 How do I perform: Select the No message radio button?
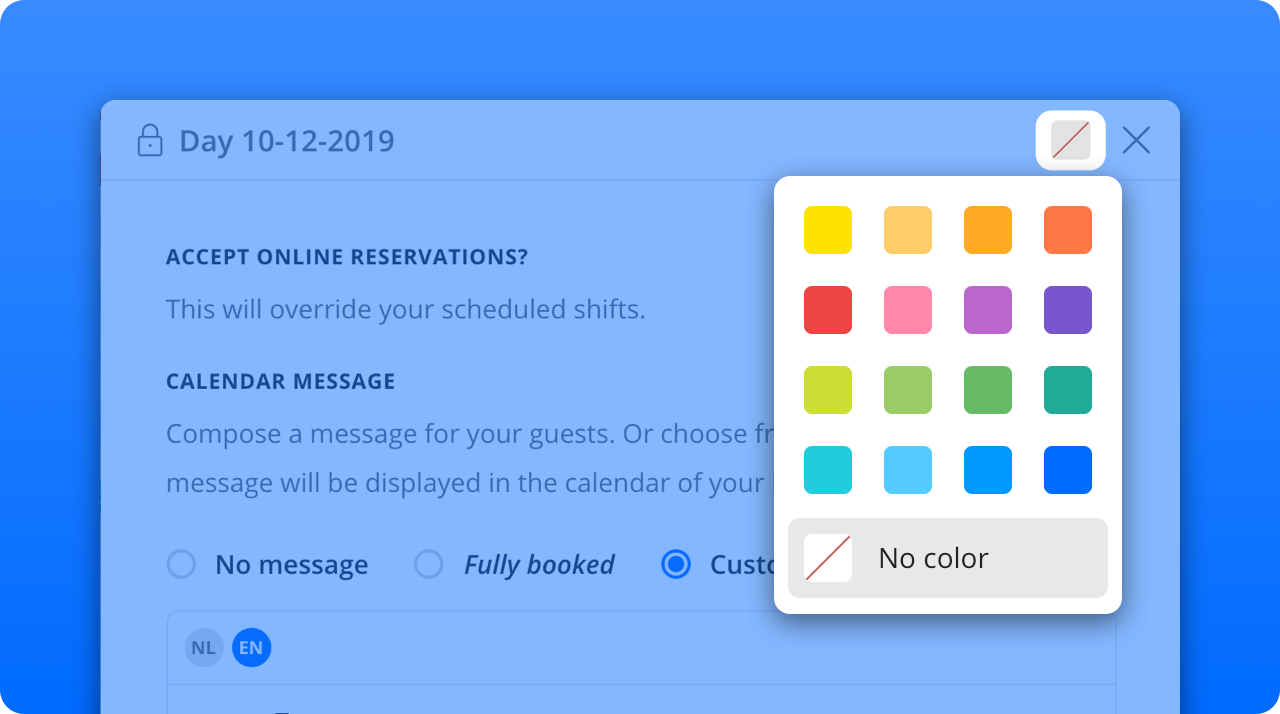[181, 565]
